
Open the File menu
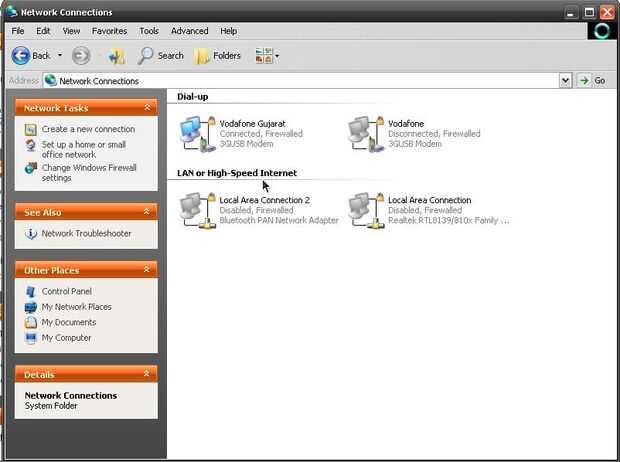point(18,31)
